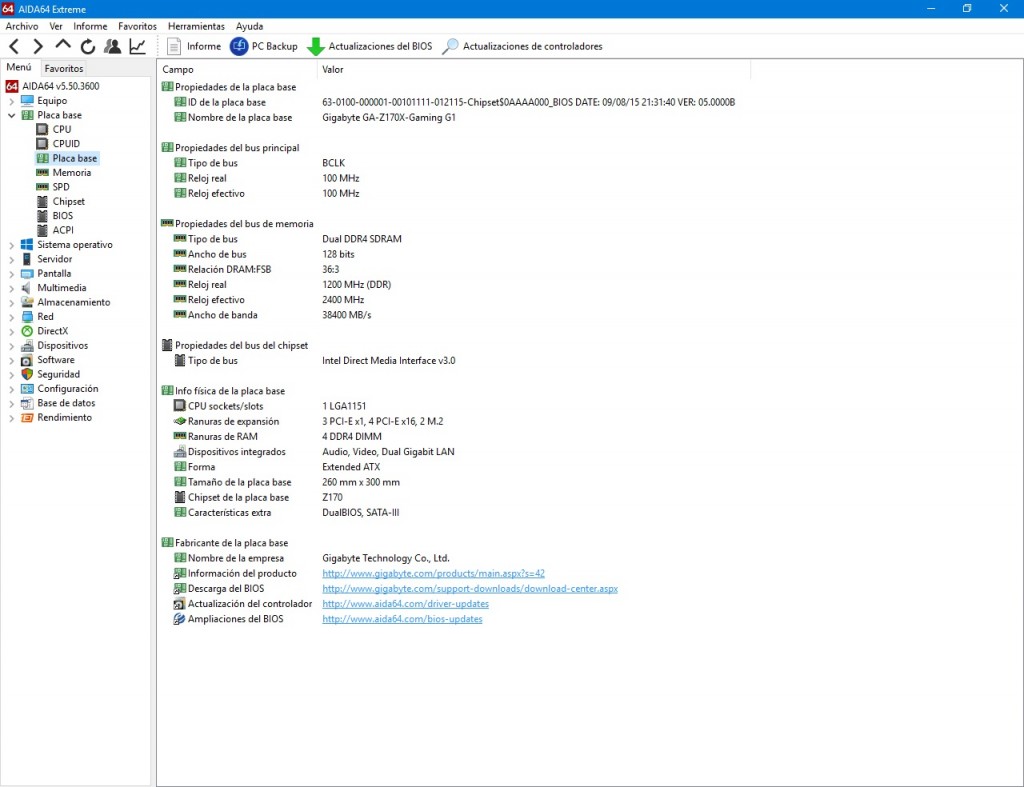Click the Forward navigation arrow icon
This screenshot has width=1024, height=787.
(38, 46)
